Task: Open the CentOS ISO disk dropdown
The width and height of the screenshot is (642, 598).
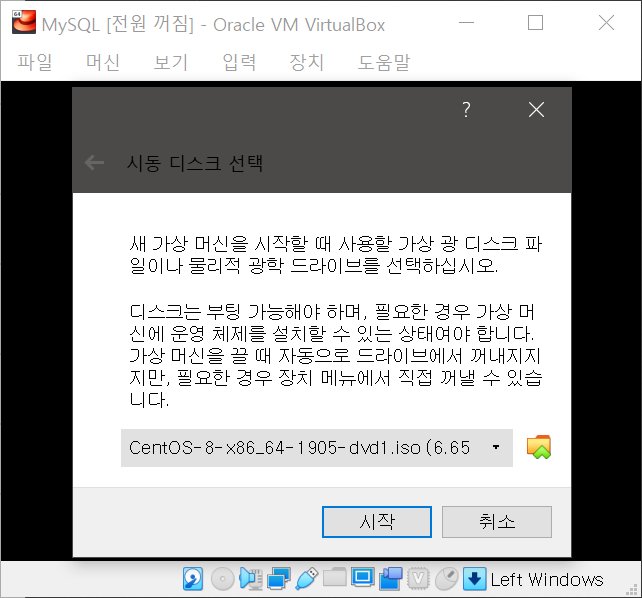Action: 316,448
